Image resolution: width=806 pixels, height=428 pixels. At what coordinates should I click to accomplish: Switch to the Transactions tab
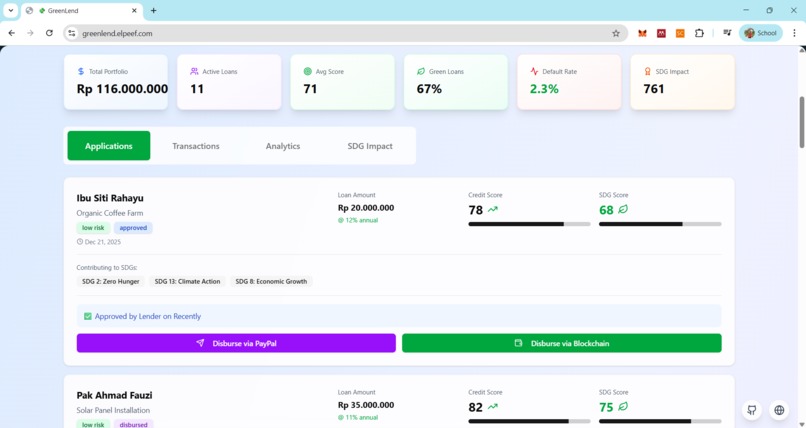196,146
